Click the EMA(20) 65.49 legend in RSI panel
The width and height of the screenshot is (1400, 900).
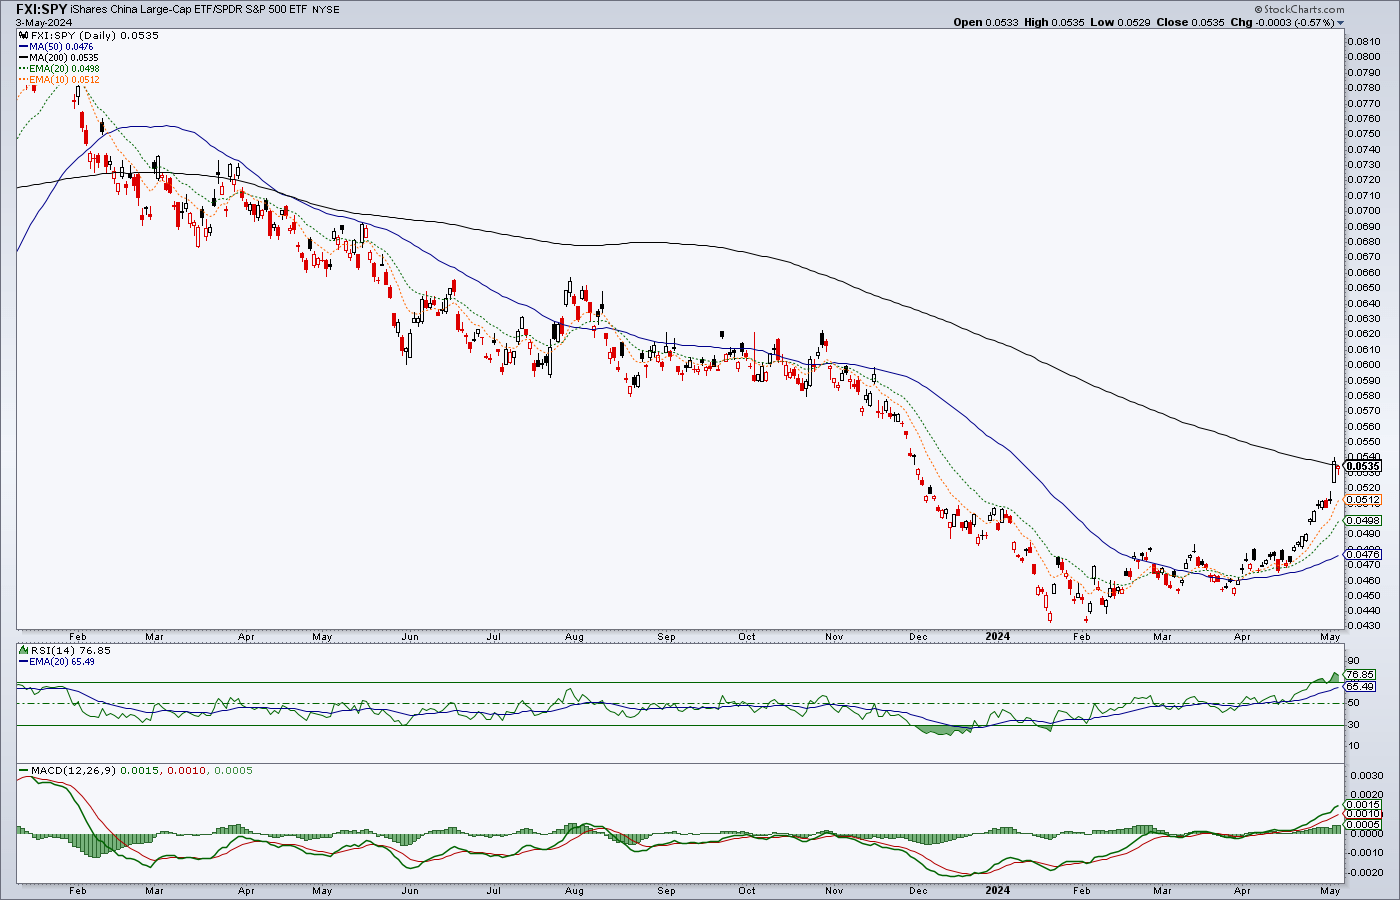[62, 662]
